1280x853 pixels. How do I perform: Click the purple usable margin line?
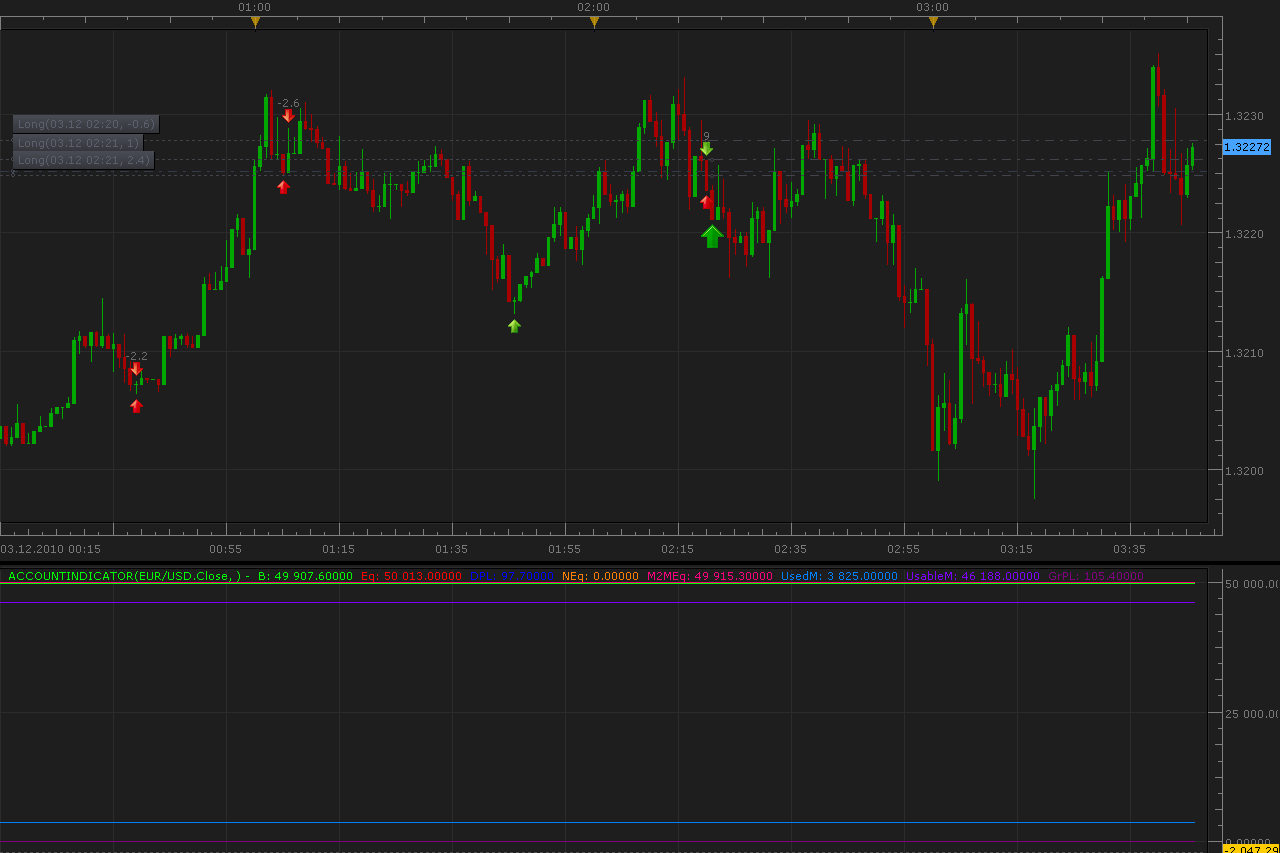pyautogui.click(x=597, y=602)
